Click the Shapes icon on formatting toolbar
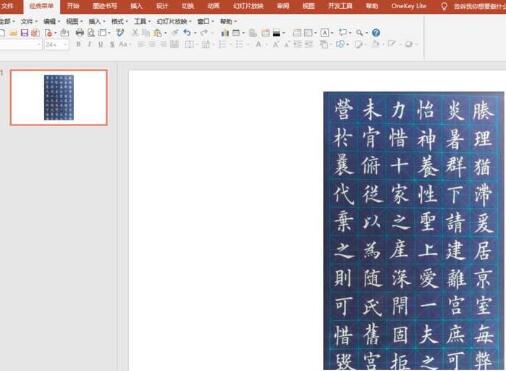 coord(340,44)
